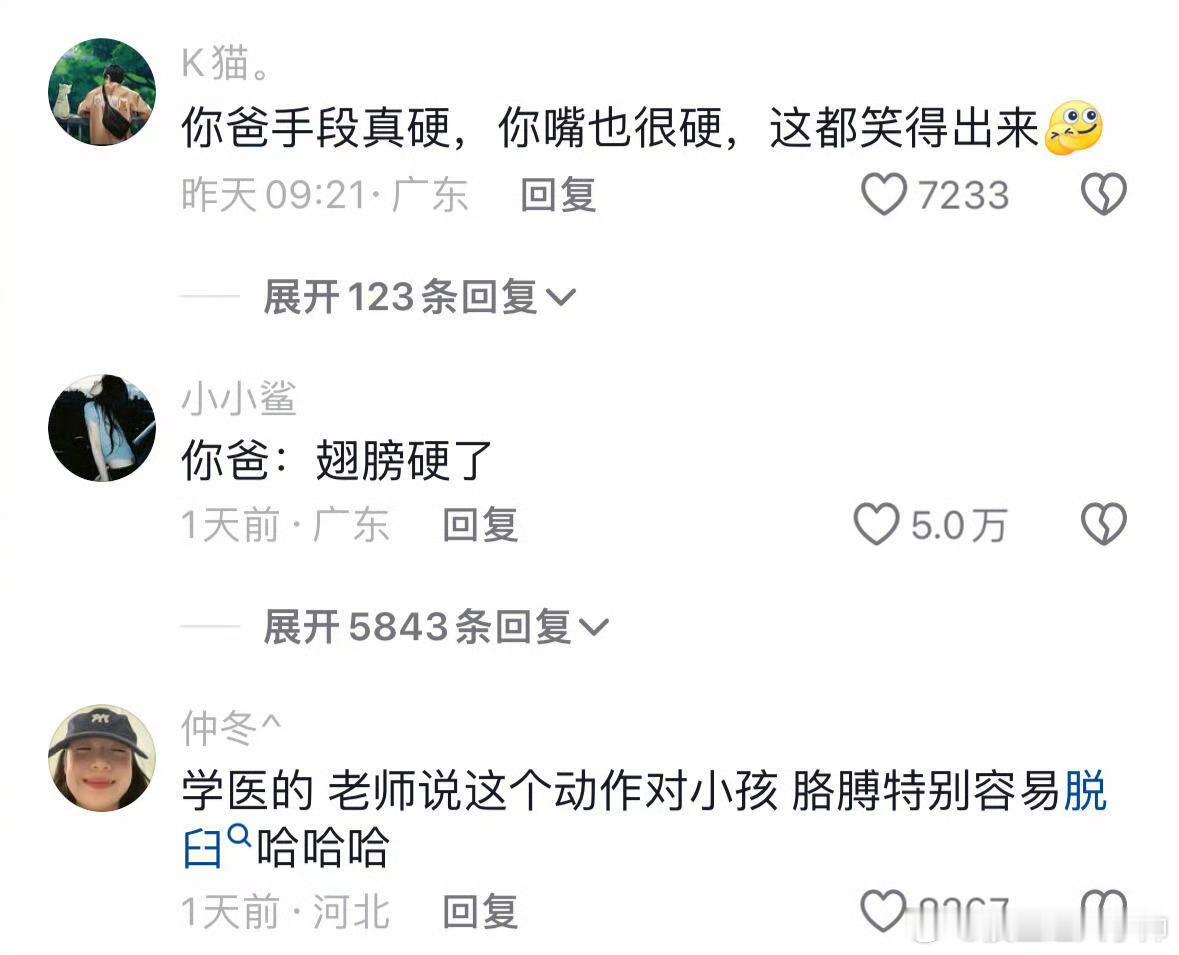Like 仲冬^'s comment about 脱臼
The image size is (1179, 955).
click(x=883, y=911)
